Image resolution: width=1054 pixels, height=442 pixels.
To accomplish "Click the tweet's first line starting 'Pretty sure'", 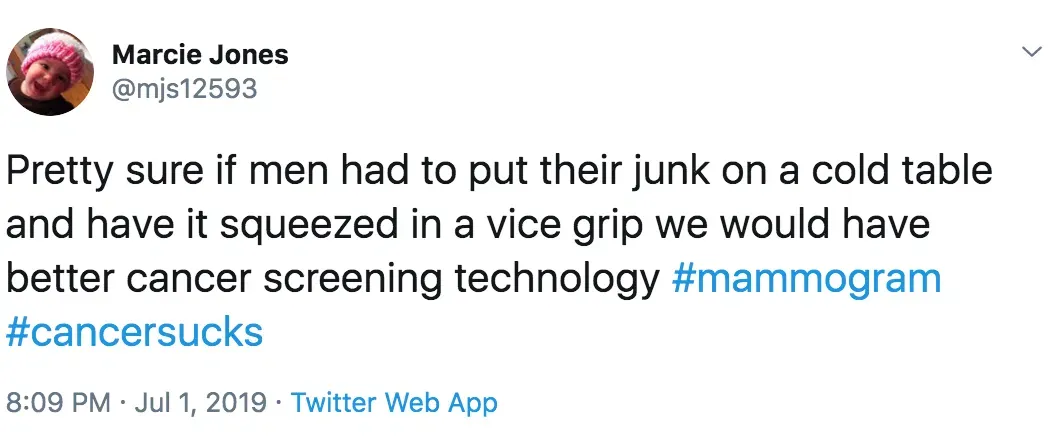I will point(498,171).
